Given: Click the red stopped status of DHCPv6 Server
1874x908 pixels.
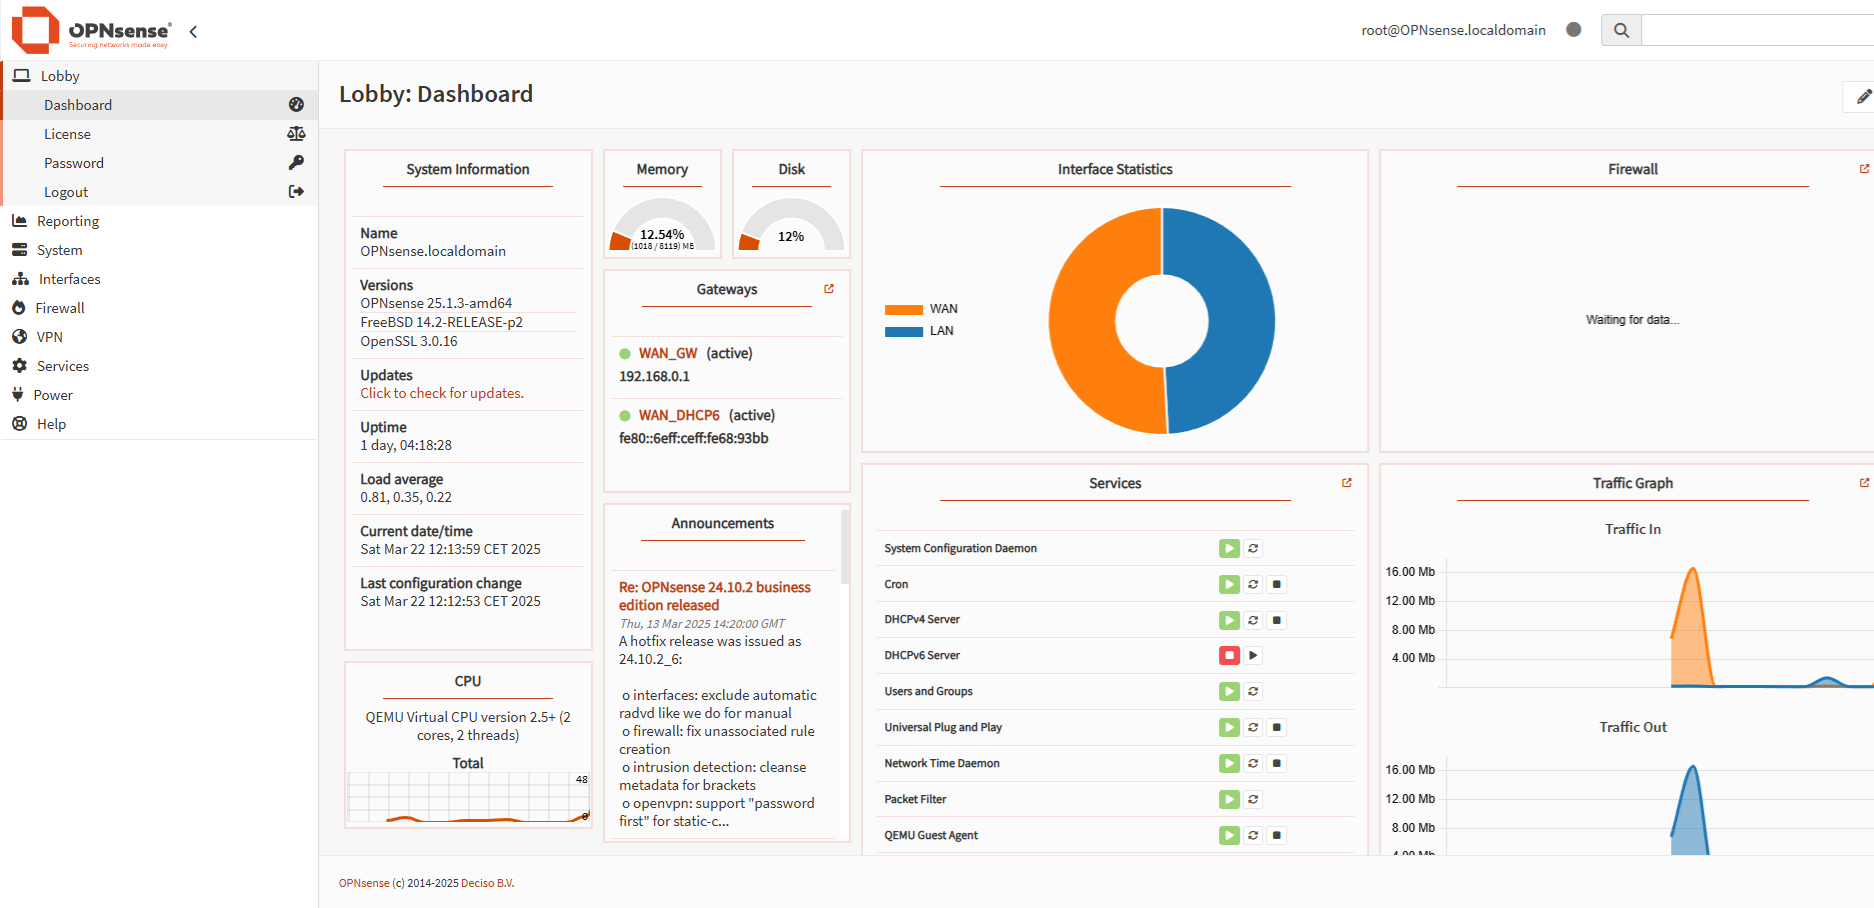Looking at the screenshot, I should tap(1229, 655).
